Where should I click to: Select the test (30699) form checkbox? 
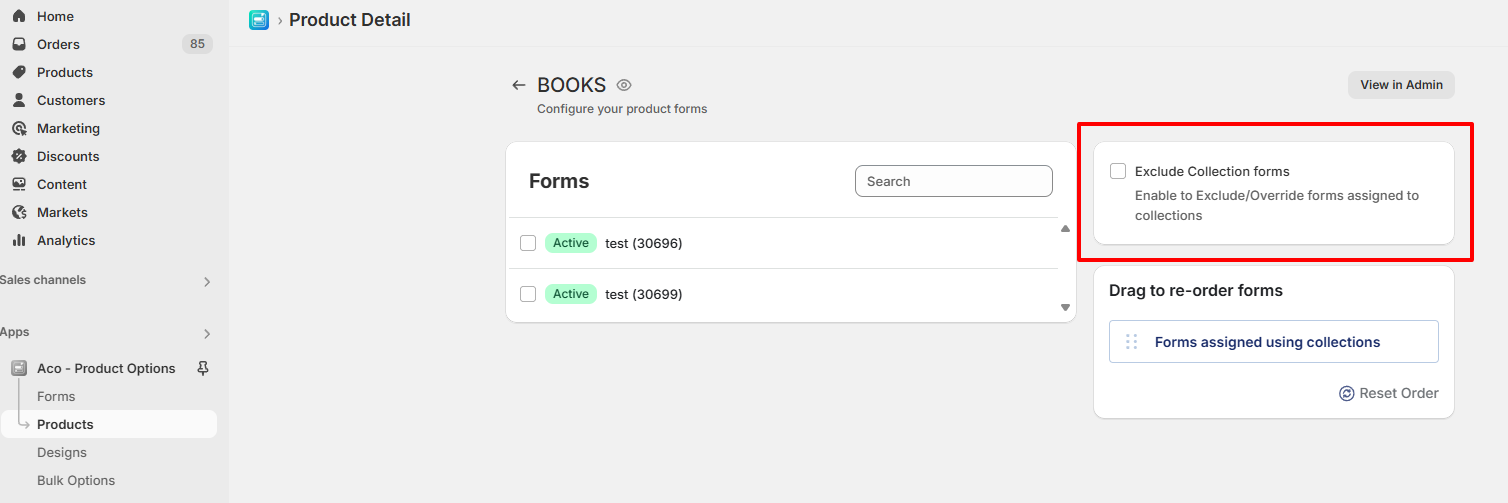(x=528, y=294)
